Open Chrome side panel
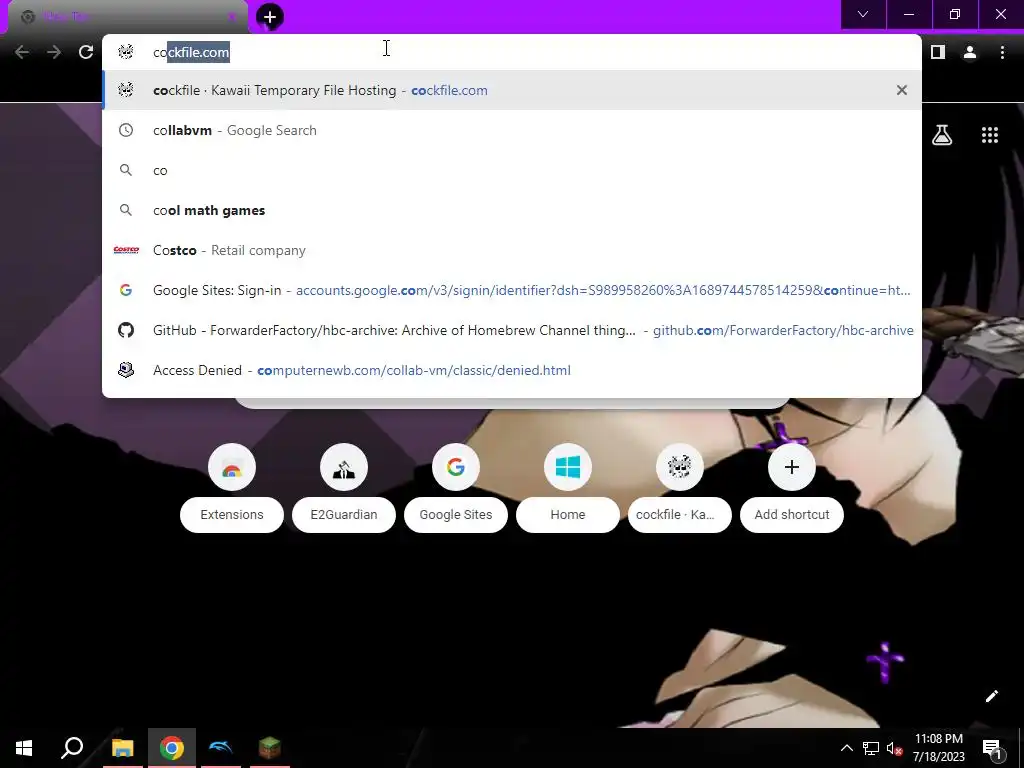The image size is (1024, 768). tap(938, 52)
